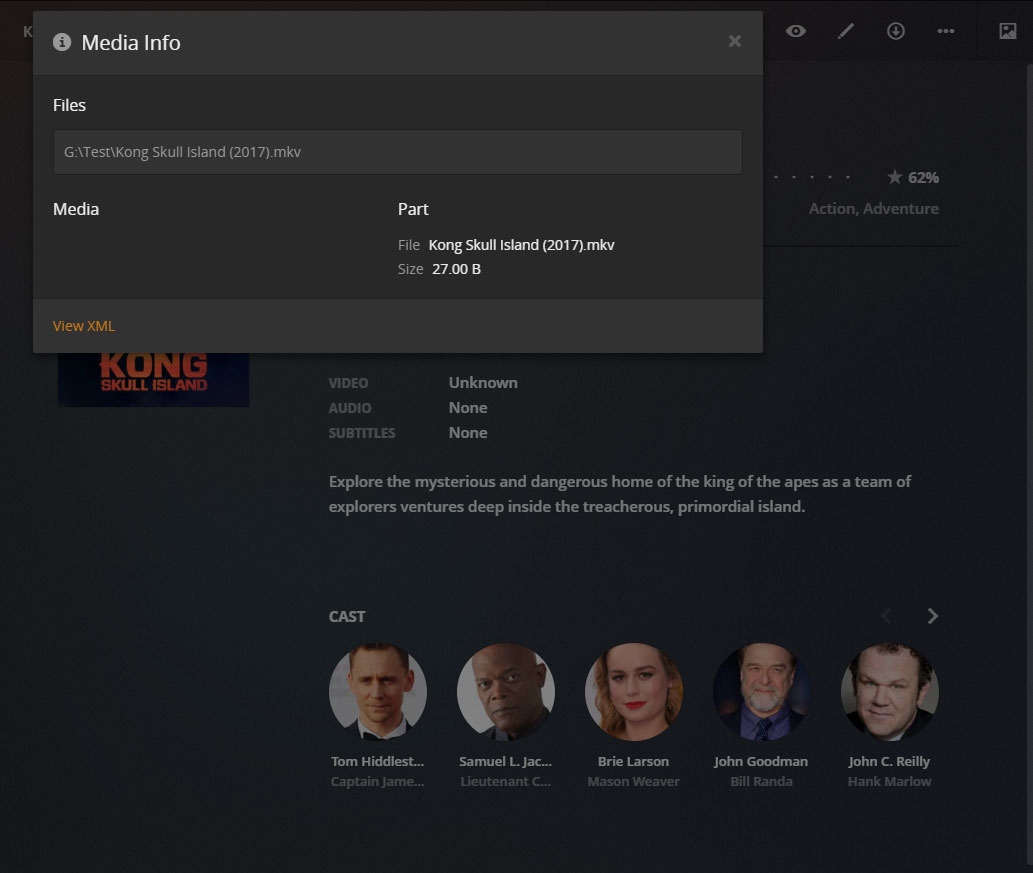Open Samuel L. Jackson's cast photo

505,692
